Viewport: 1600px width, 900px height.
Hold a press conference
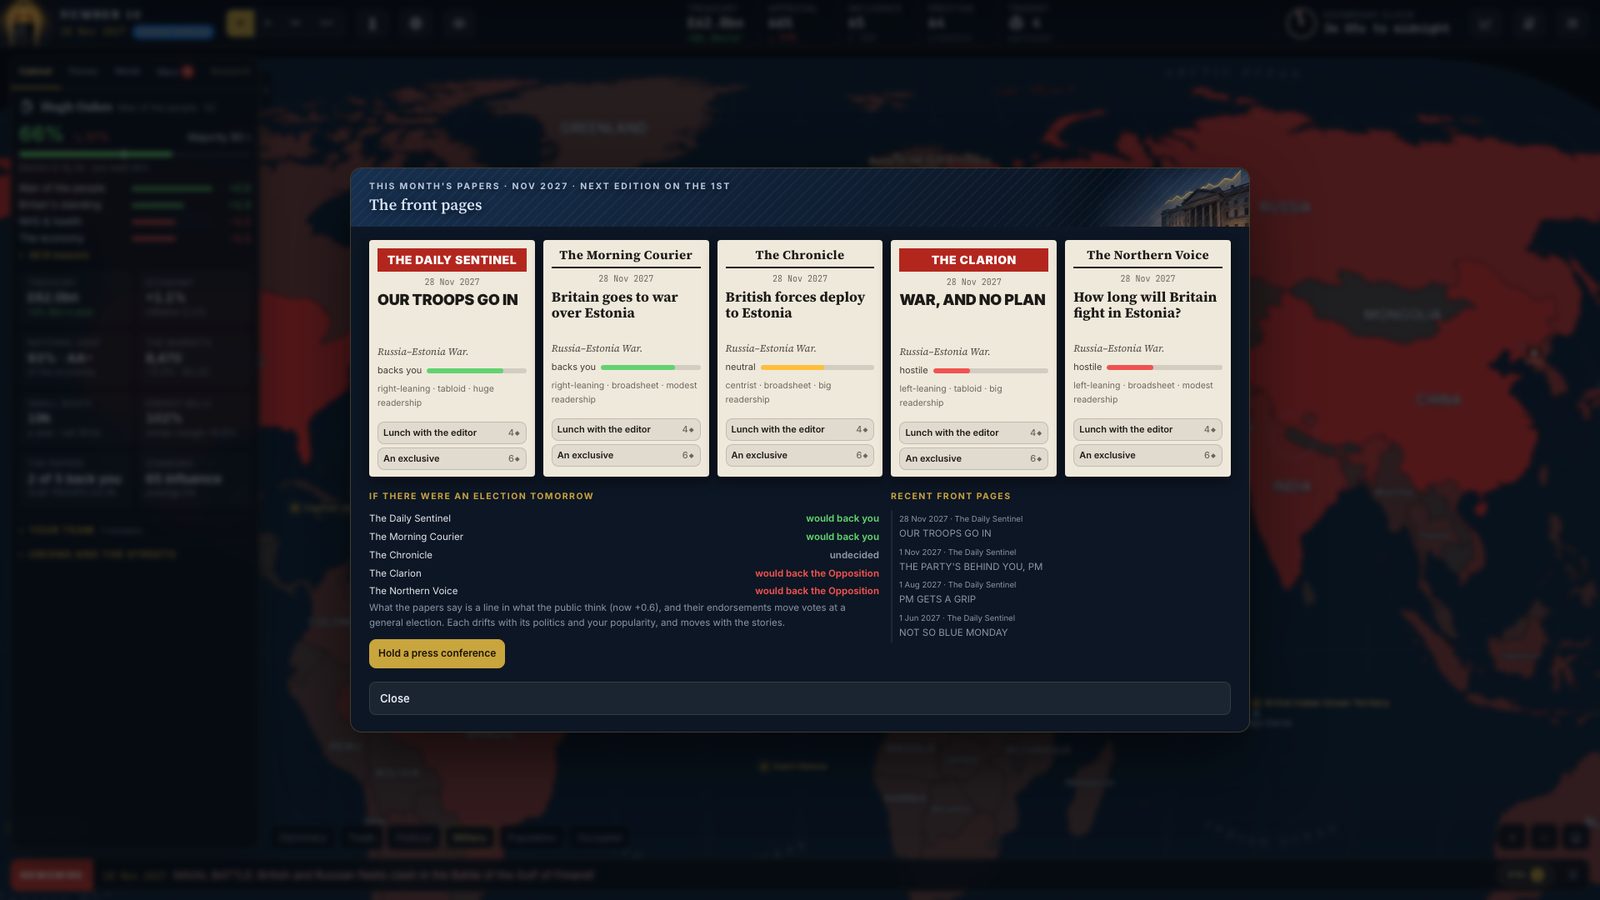[x=437, y=654]
